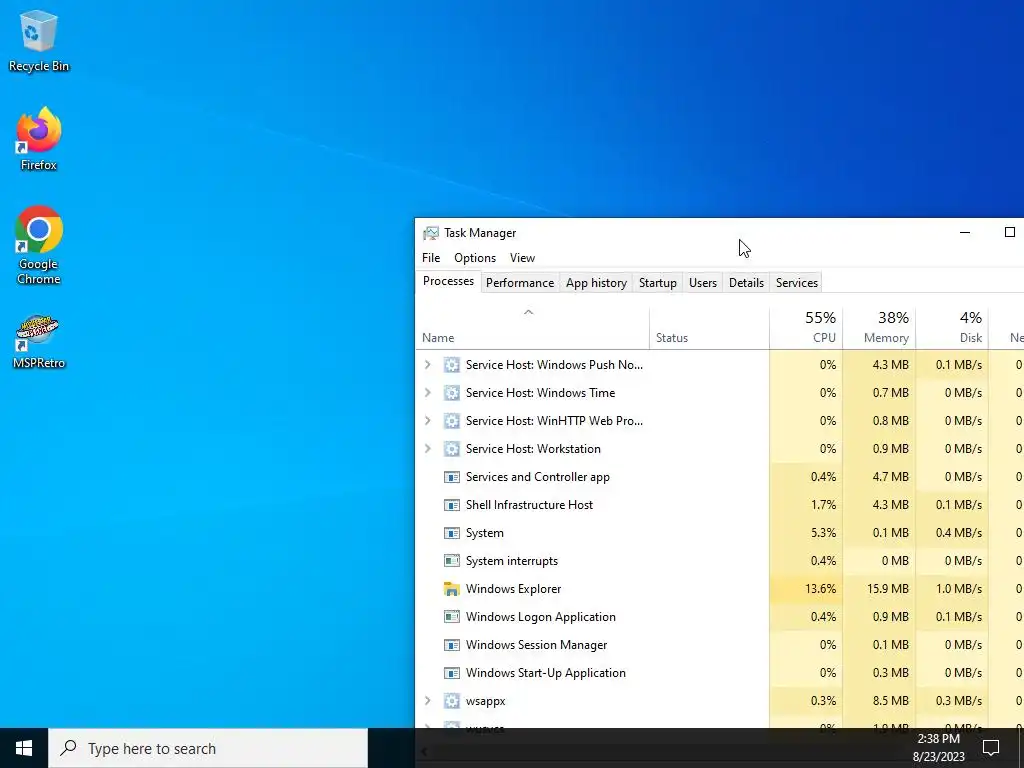Open the Options menu

(x=475, y=258)
